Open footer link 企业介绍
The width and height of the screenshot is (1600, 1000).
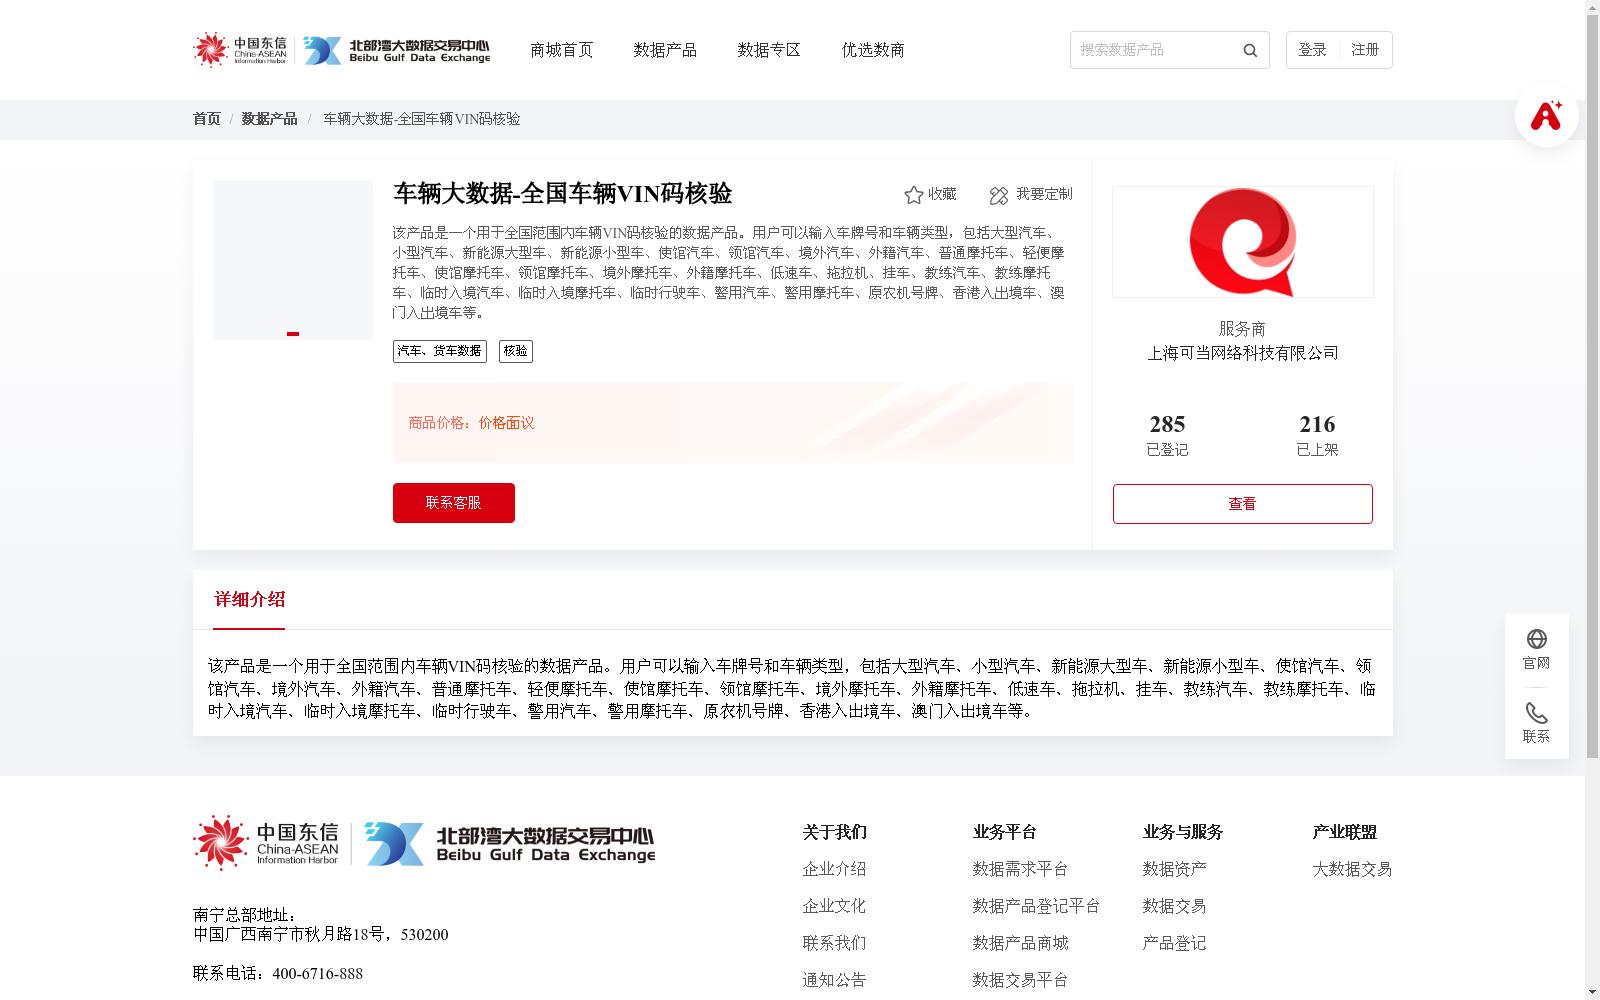coord(834,869)
